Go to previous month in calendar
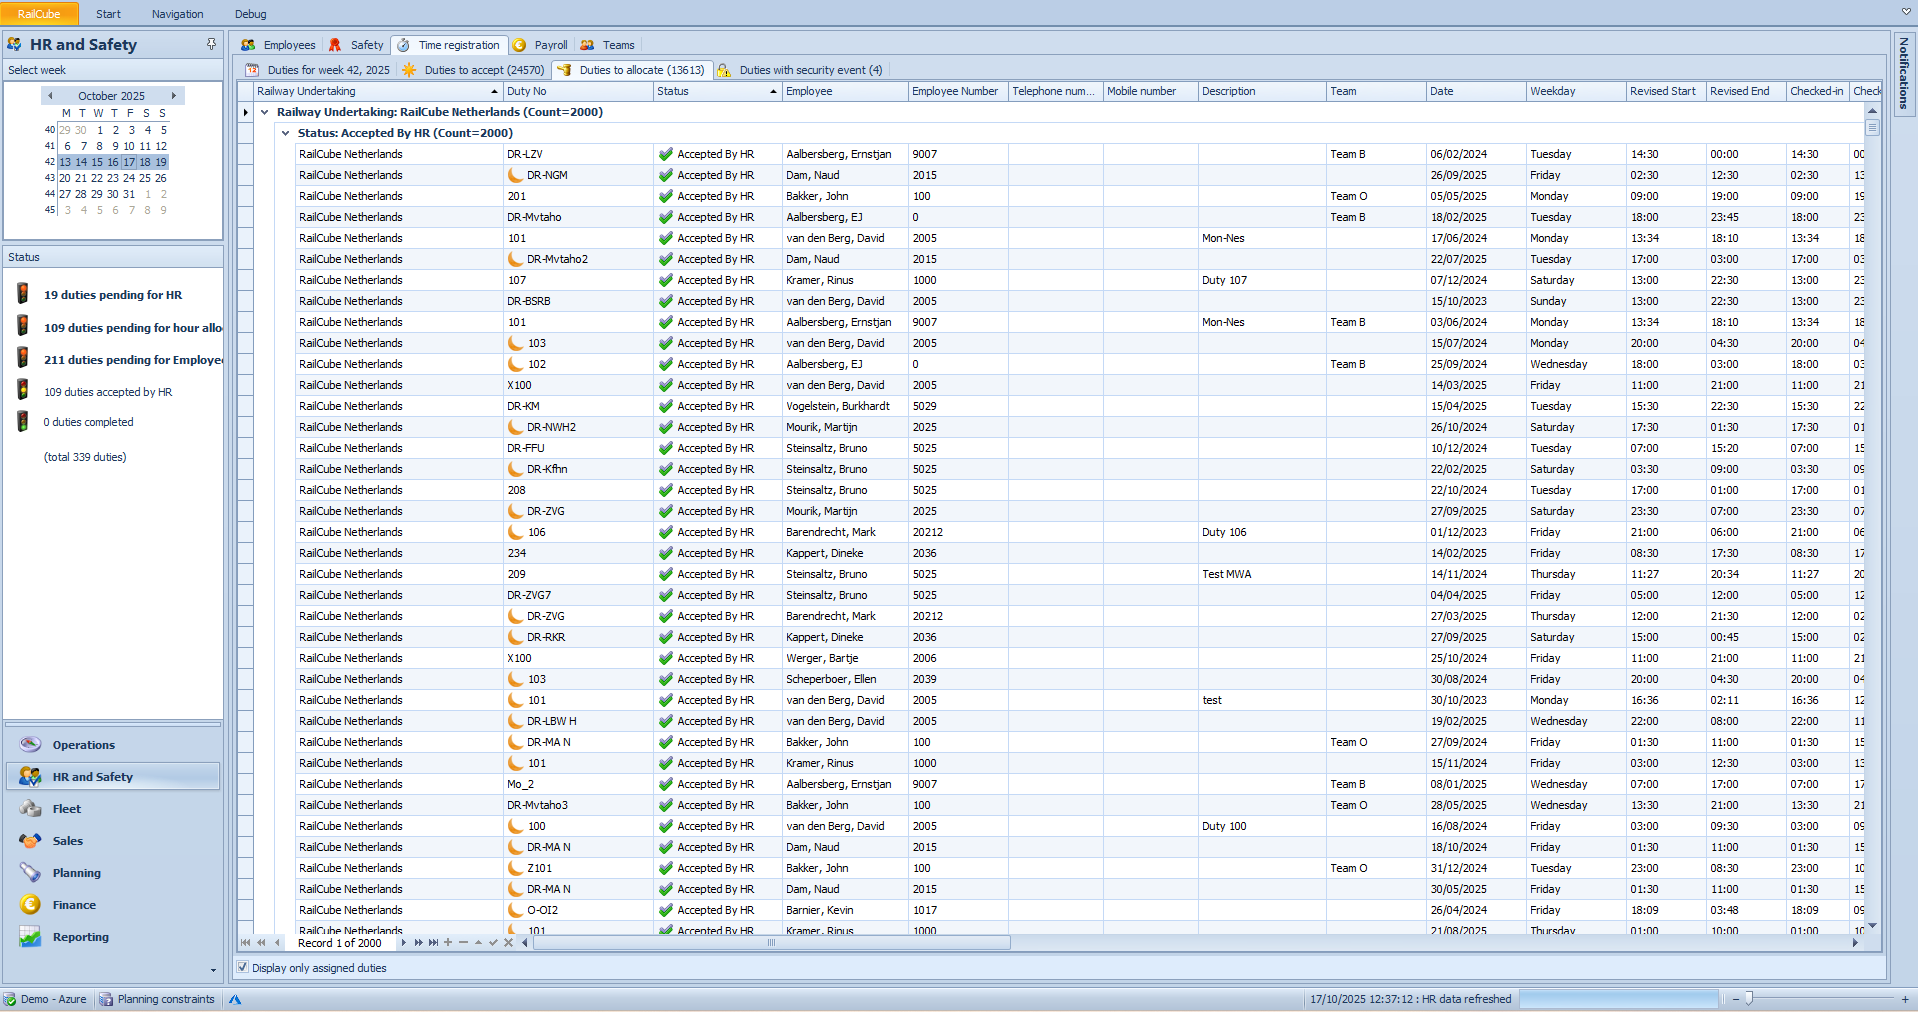Viewport: 1918px width, 1012px height. coord(50,96)
